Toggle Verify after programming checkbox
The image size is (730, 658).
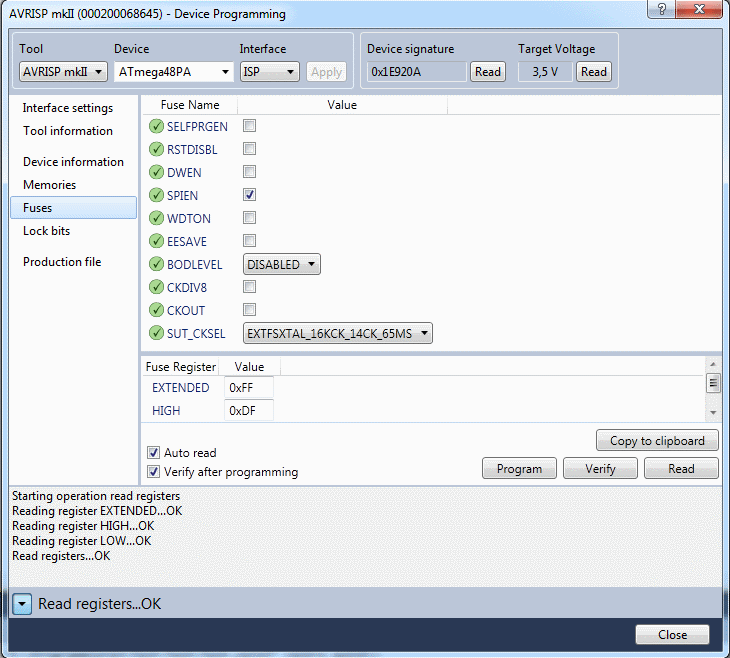[154, 472]
